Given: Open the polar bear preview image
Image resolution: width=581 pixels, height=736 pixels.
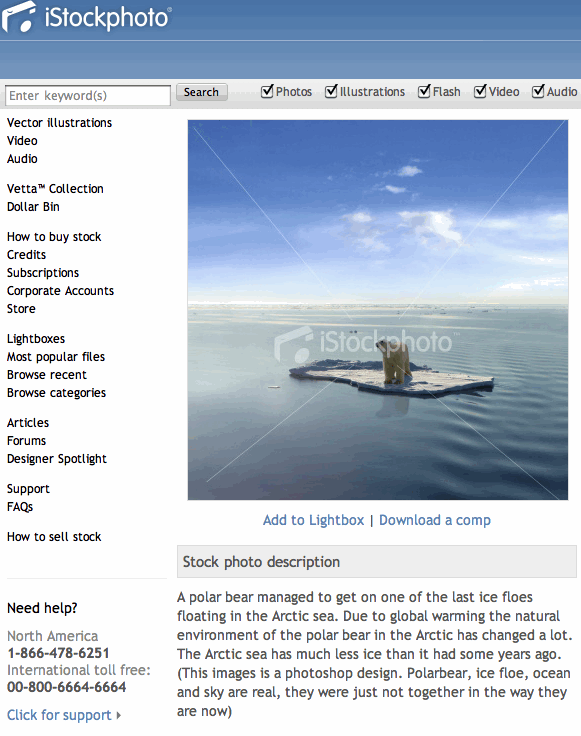Looking at the screenshot, I should pyautogui.click(x=378, y=310).
